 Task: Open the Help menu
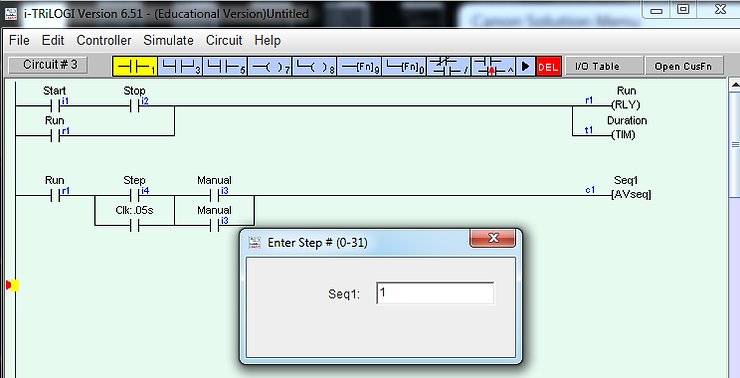(268, 41)
